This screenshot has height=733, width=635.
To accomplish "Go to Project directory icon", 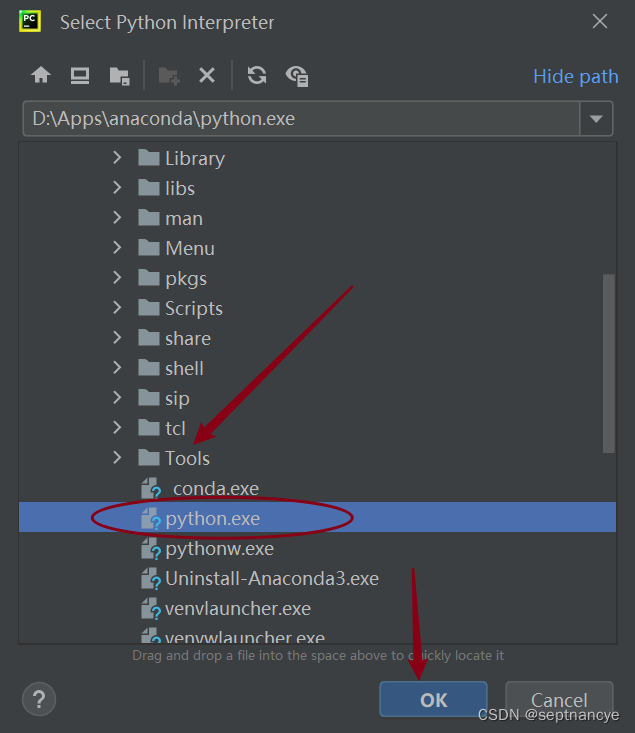I will coord(120,76).
